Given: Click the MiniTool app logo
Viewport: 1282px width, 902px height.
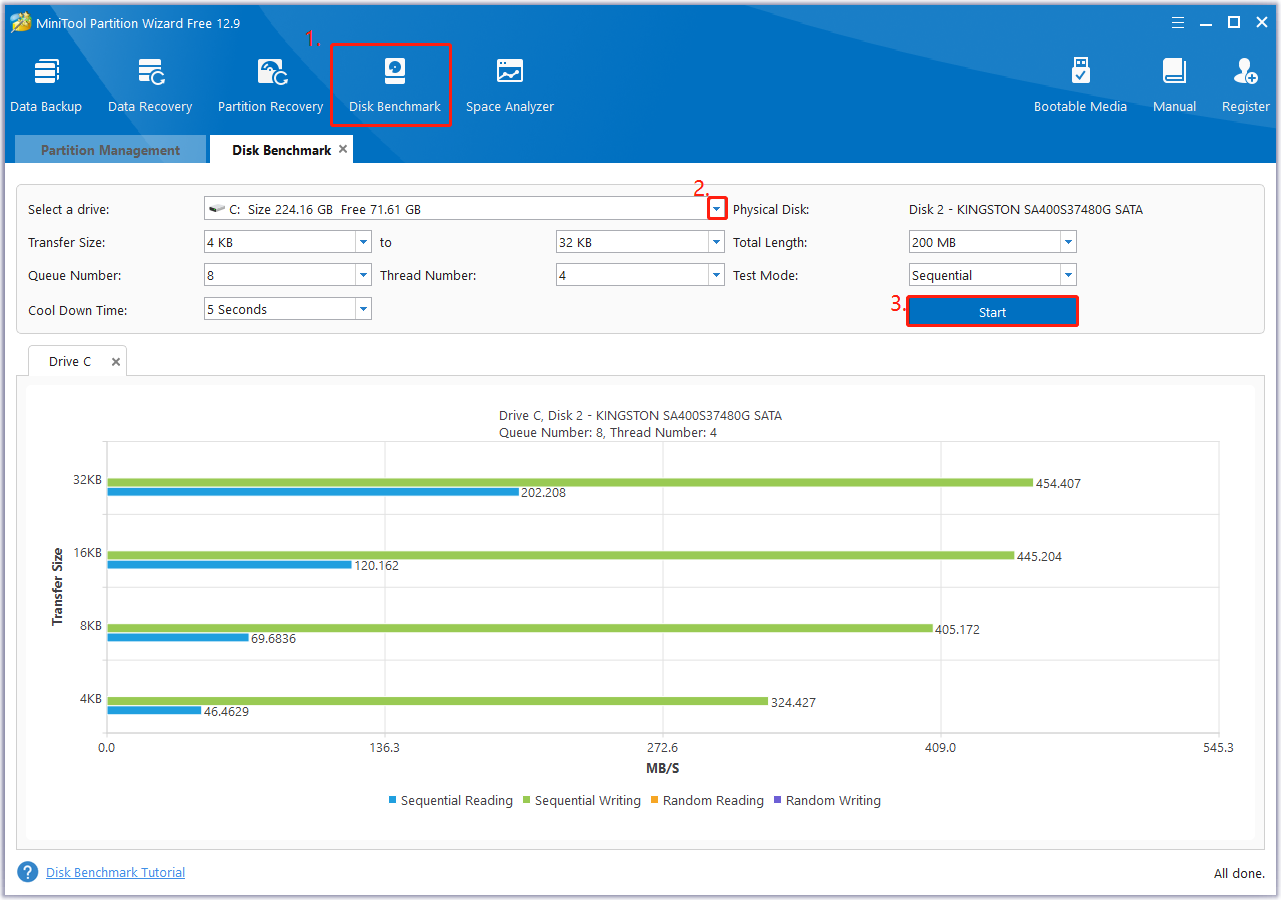Looking at the screenshot, I should (20, 22).
